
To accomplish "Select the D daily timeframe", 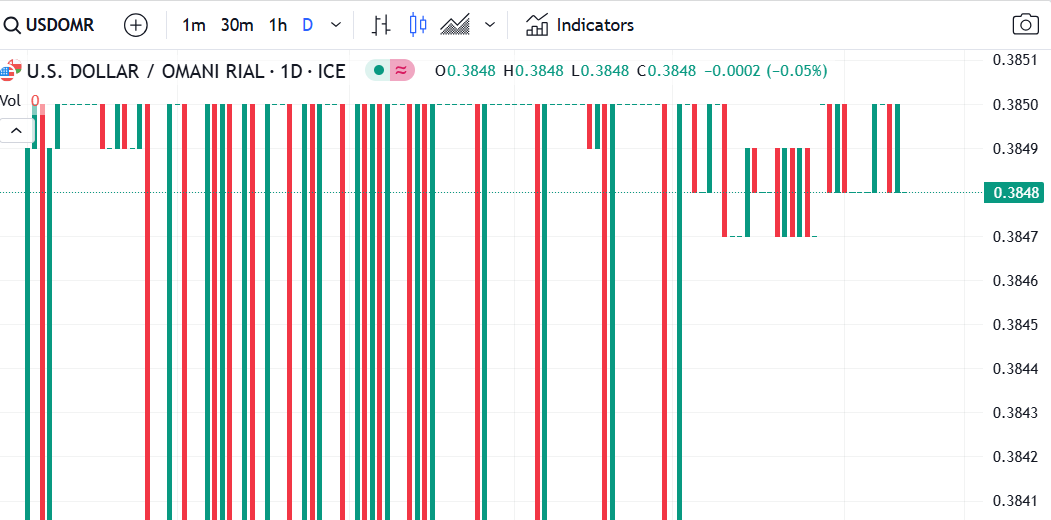I will click(308, 25).
